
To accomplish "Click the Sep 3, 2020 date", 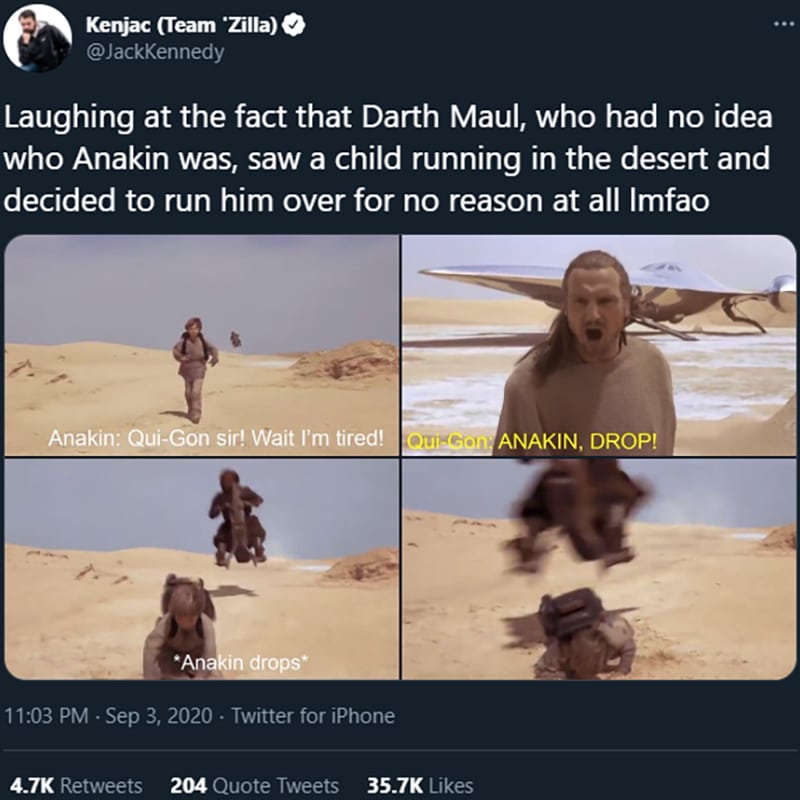I will point(159,716).
